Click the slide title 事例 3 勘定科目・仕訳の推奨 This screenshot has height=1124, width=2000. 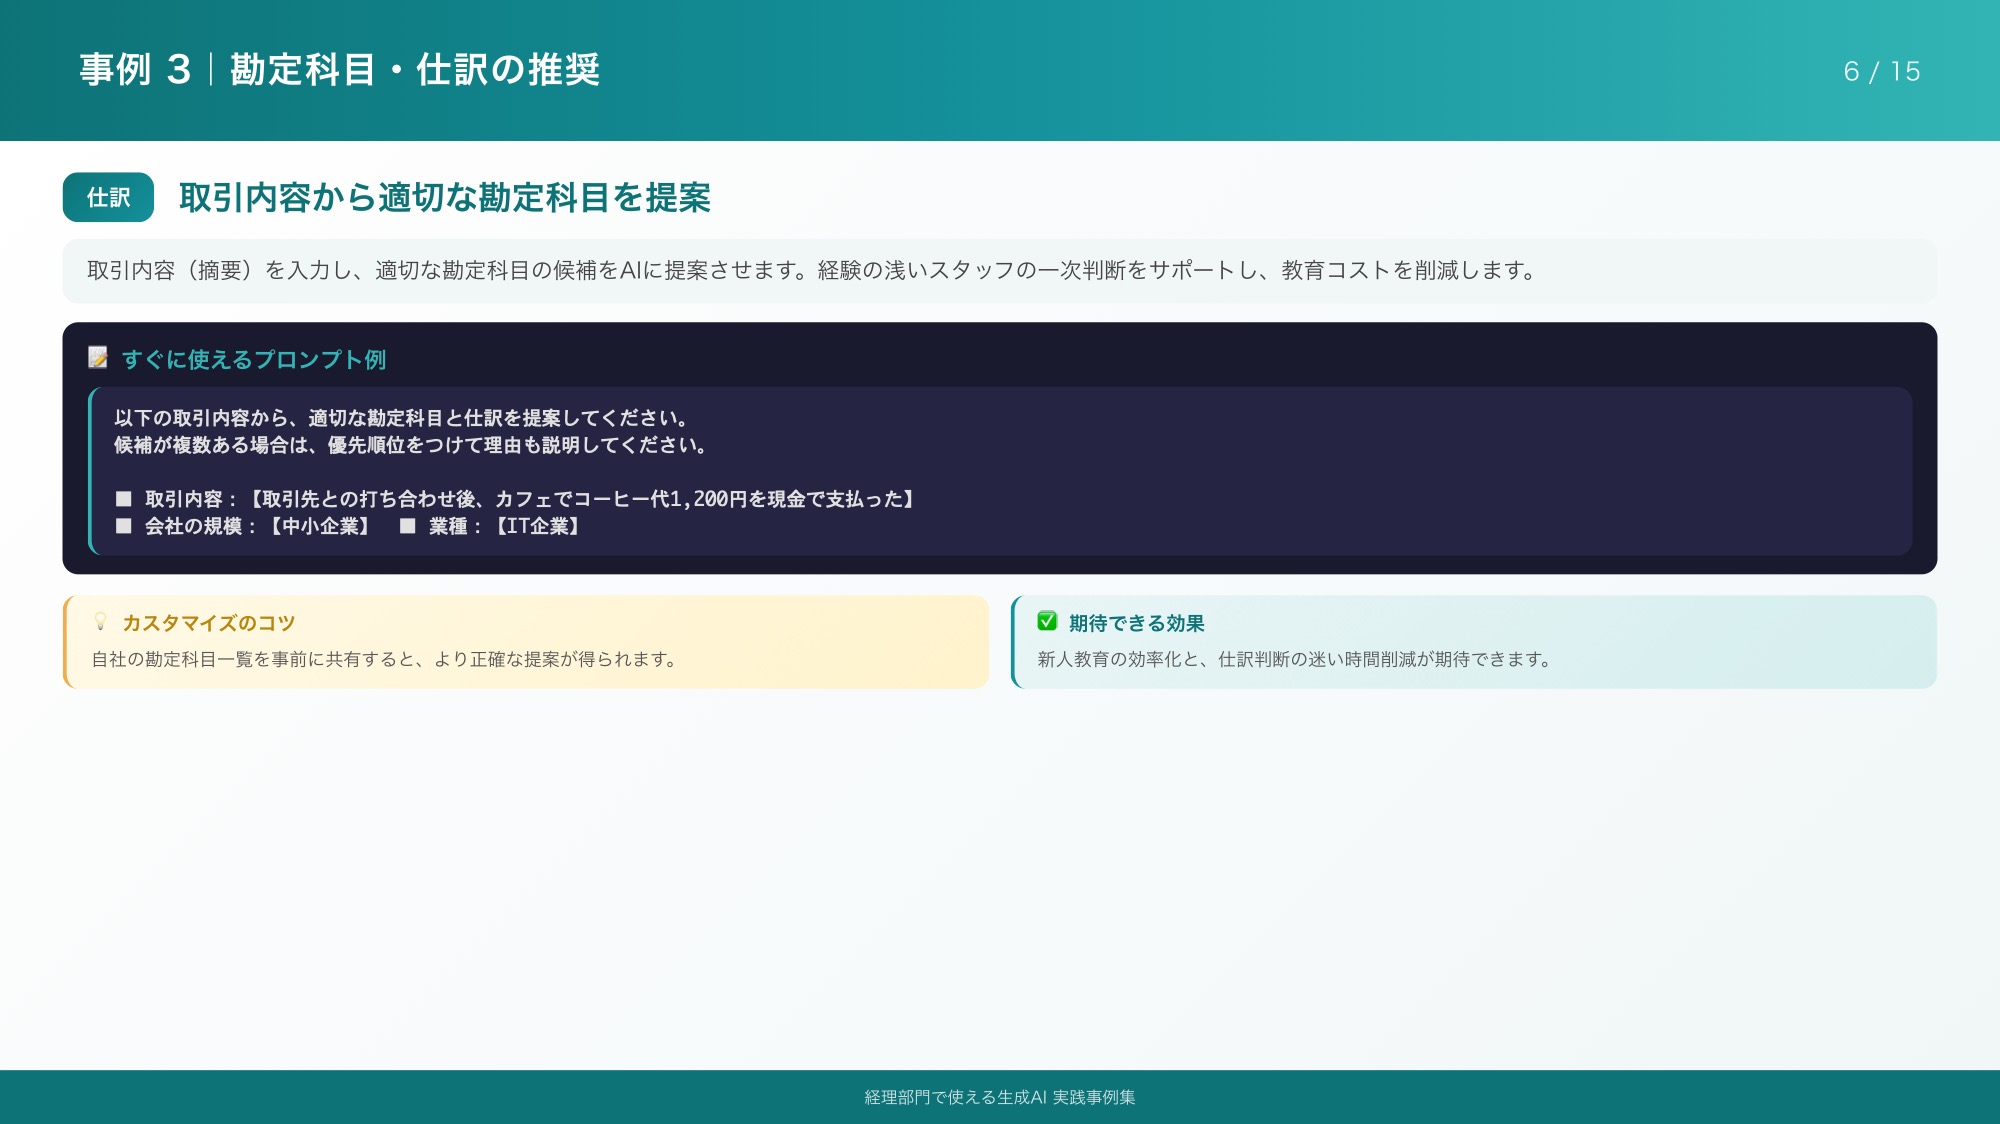340,70
